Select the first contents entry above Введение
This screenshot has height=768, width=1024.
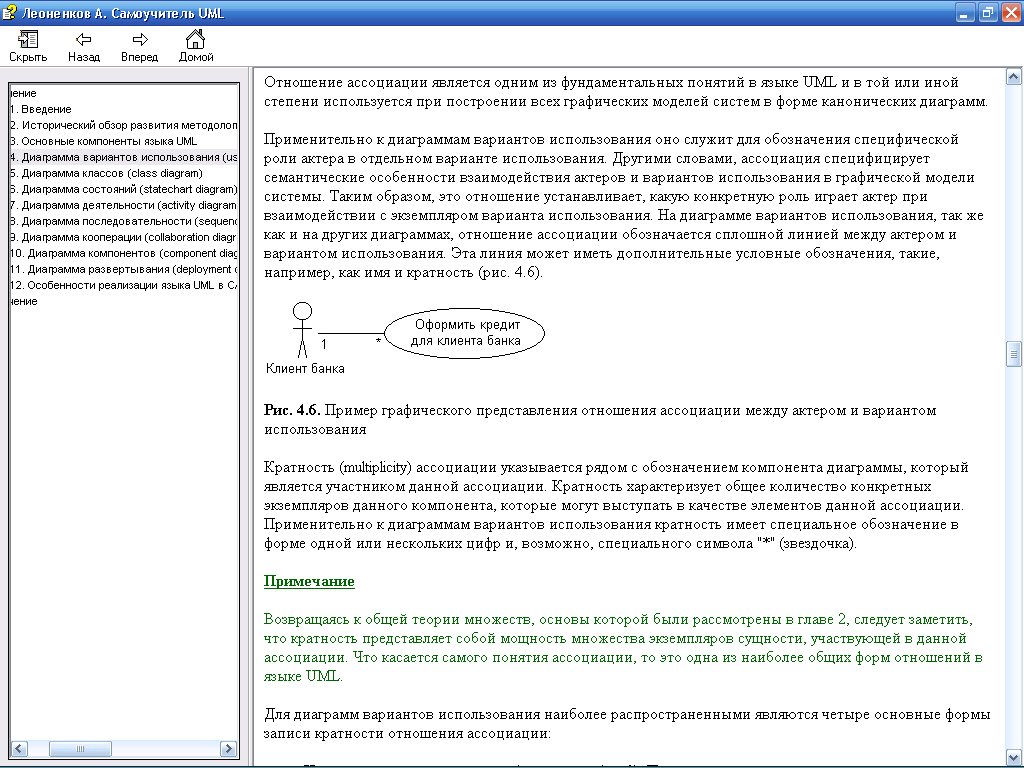[24, 93]
